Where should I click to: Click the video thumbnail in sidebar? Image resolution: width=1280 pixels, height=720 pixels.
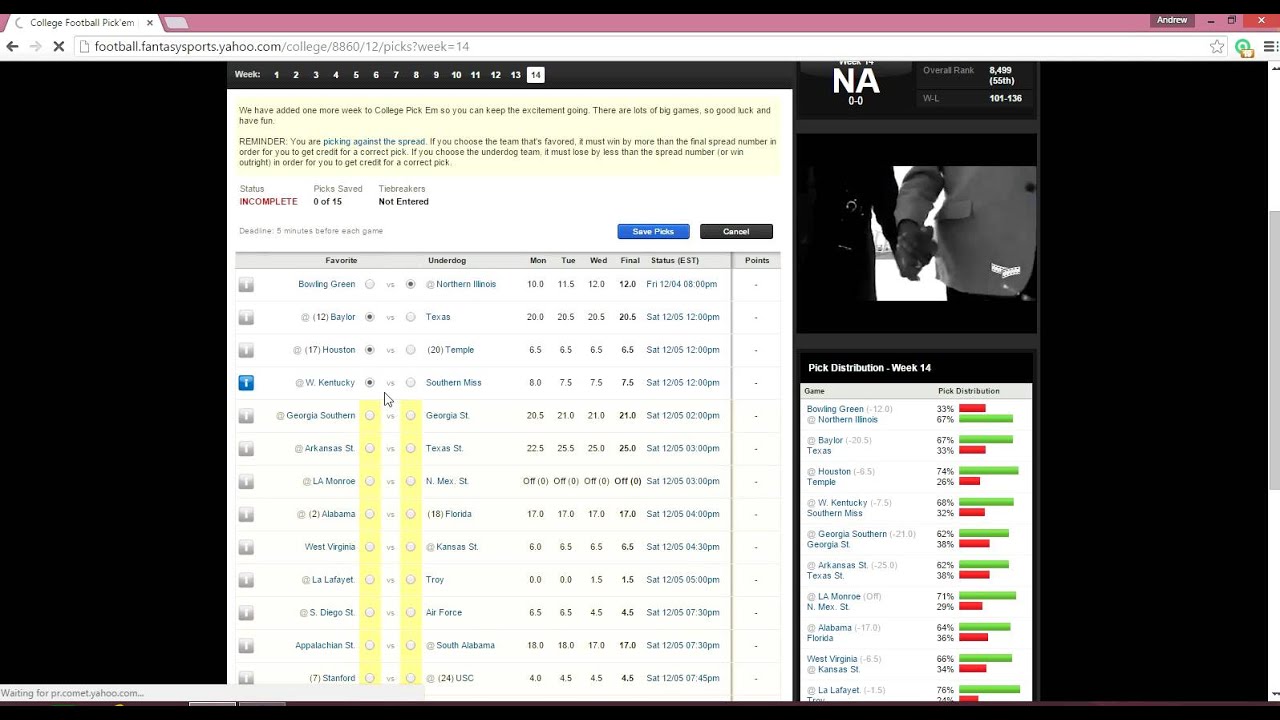[x=917, y=233]
